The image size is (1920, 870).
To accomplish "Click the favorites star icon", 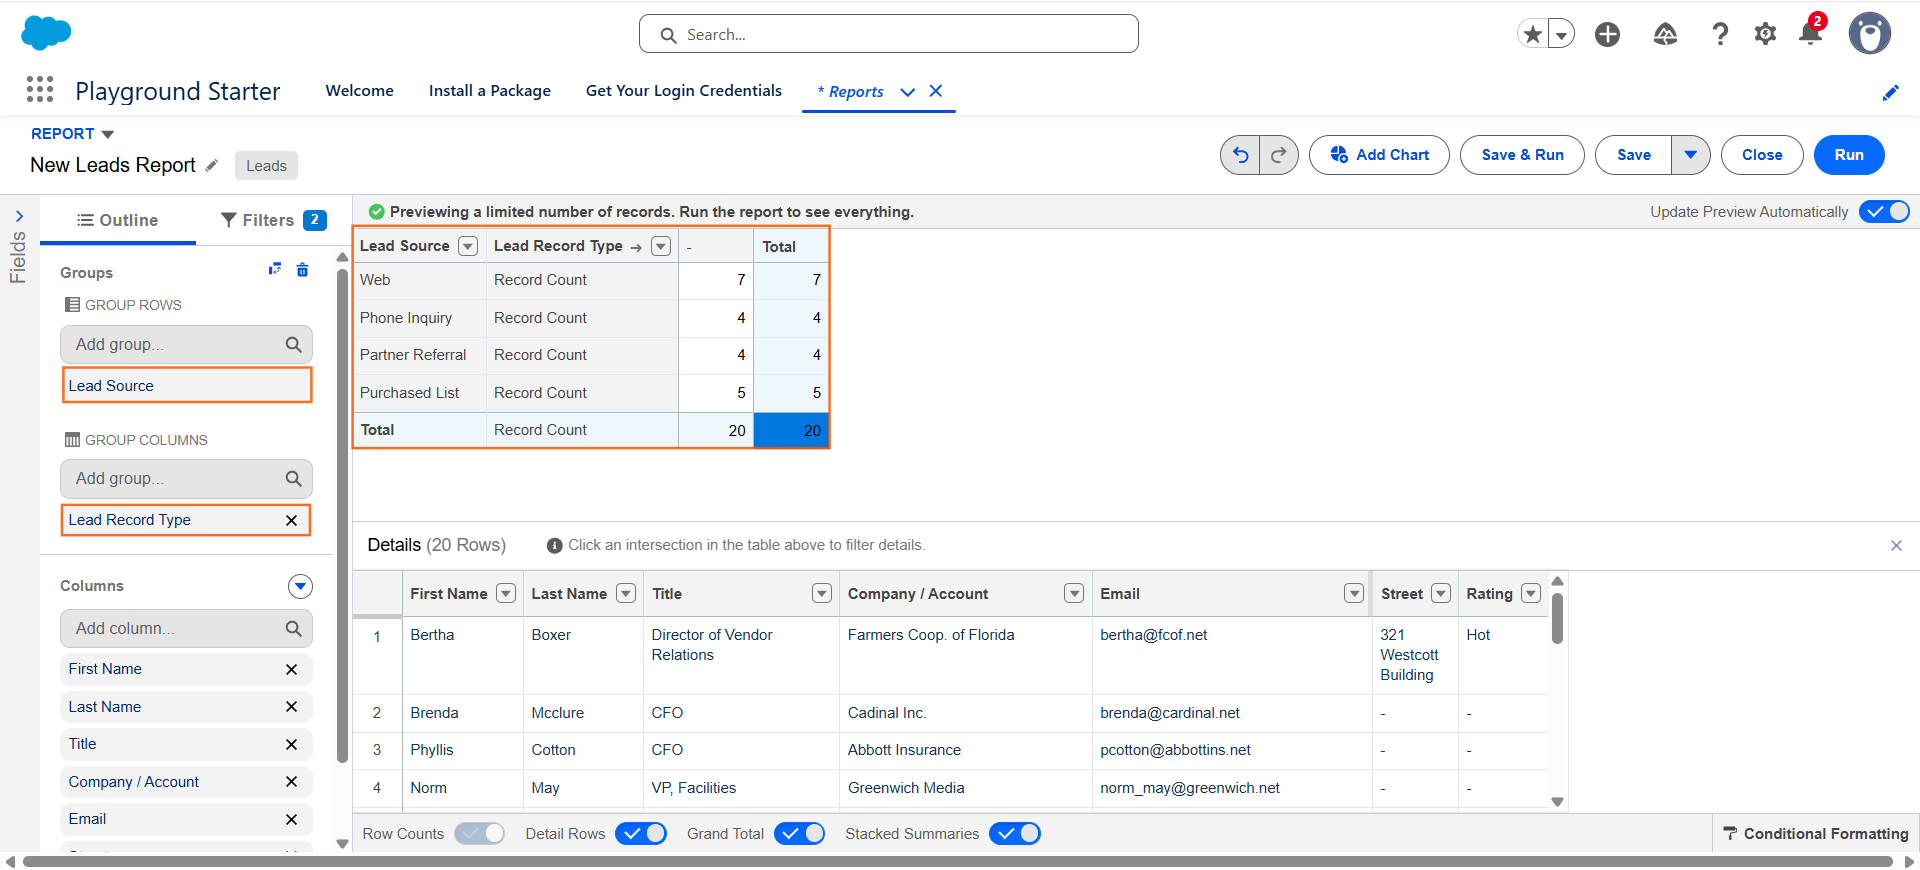I will (1532, 34).
